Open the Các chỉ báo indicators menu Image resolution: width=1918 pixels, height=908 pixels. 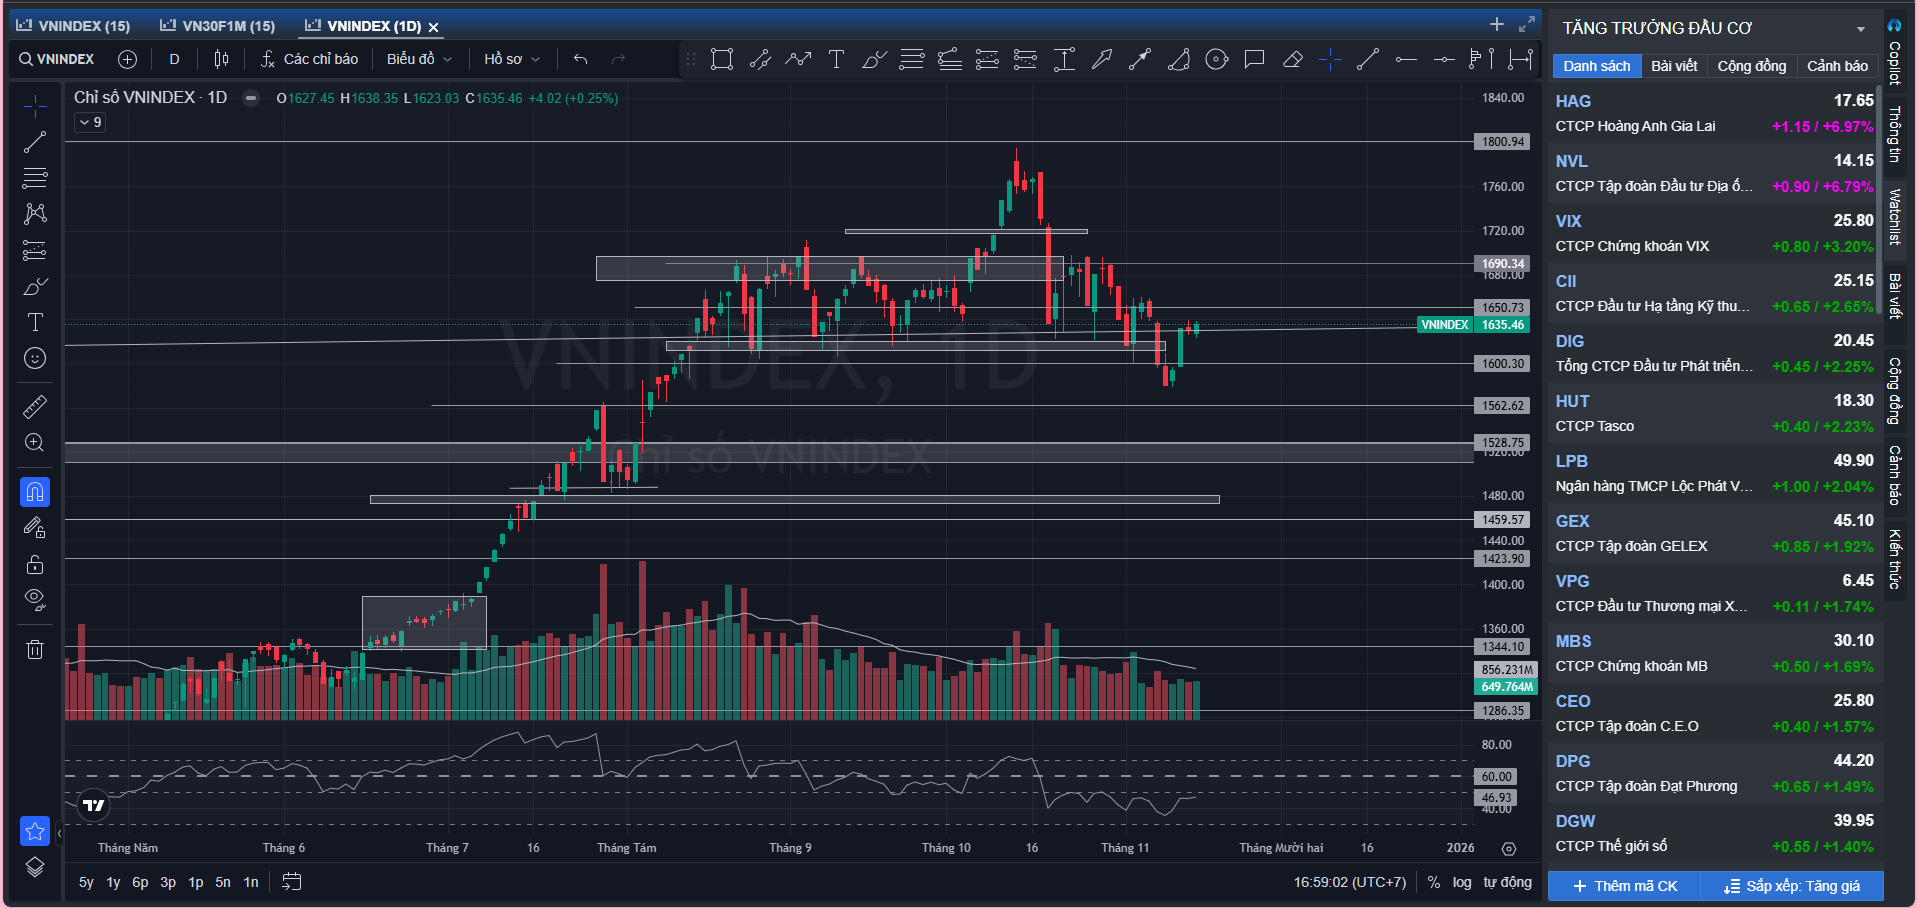(309, 59)
